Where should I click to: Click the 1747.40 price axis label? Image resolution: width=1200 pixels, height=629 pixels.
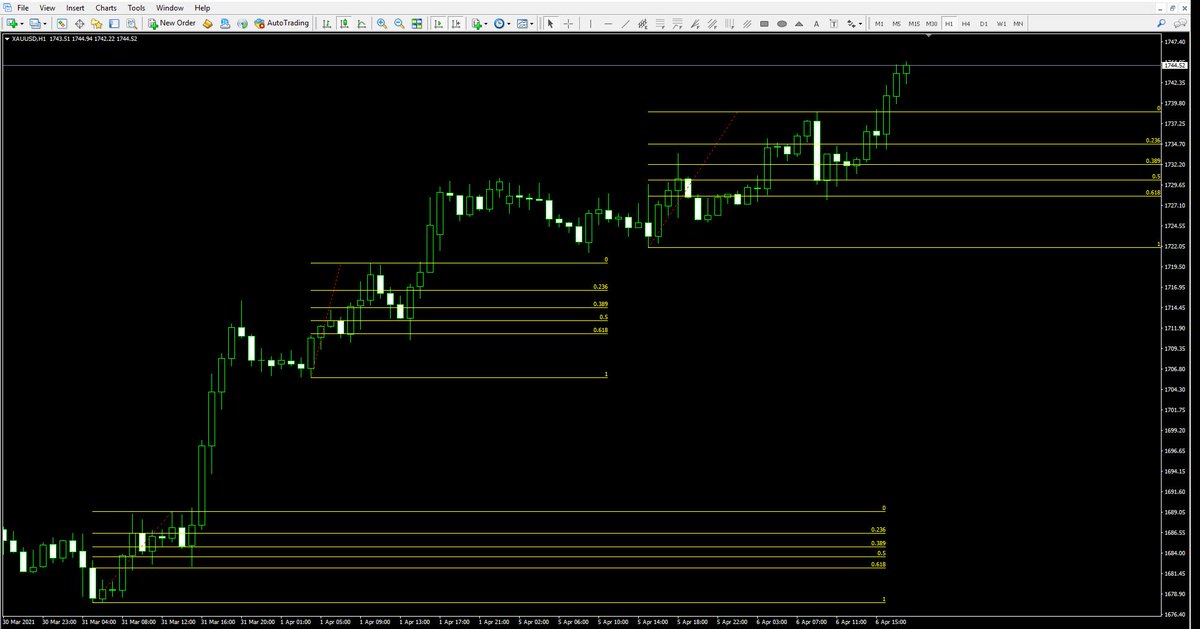(x=1175, y=42)
